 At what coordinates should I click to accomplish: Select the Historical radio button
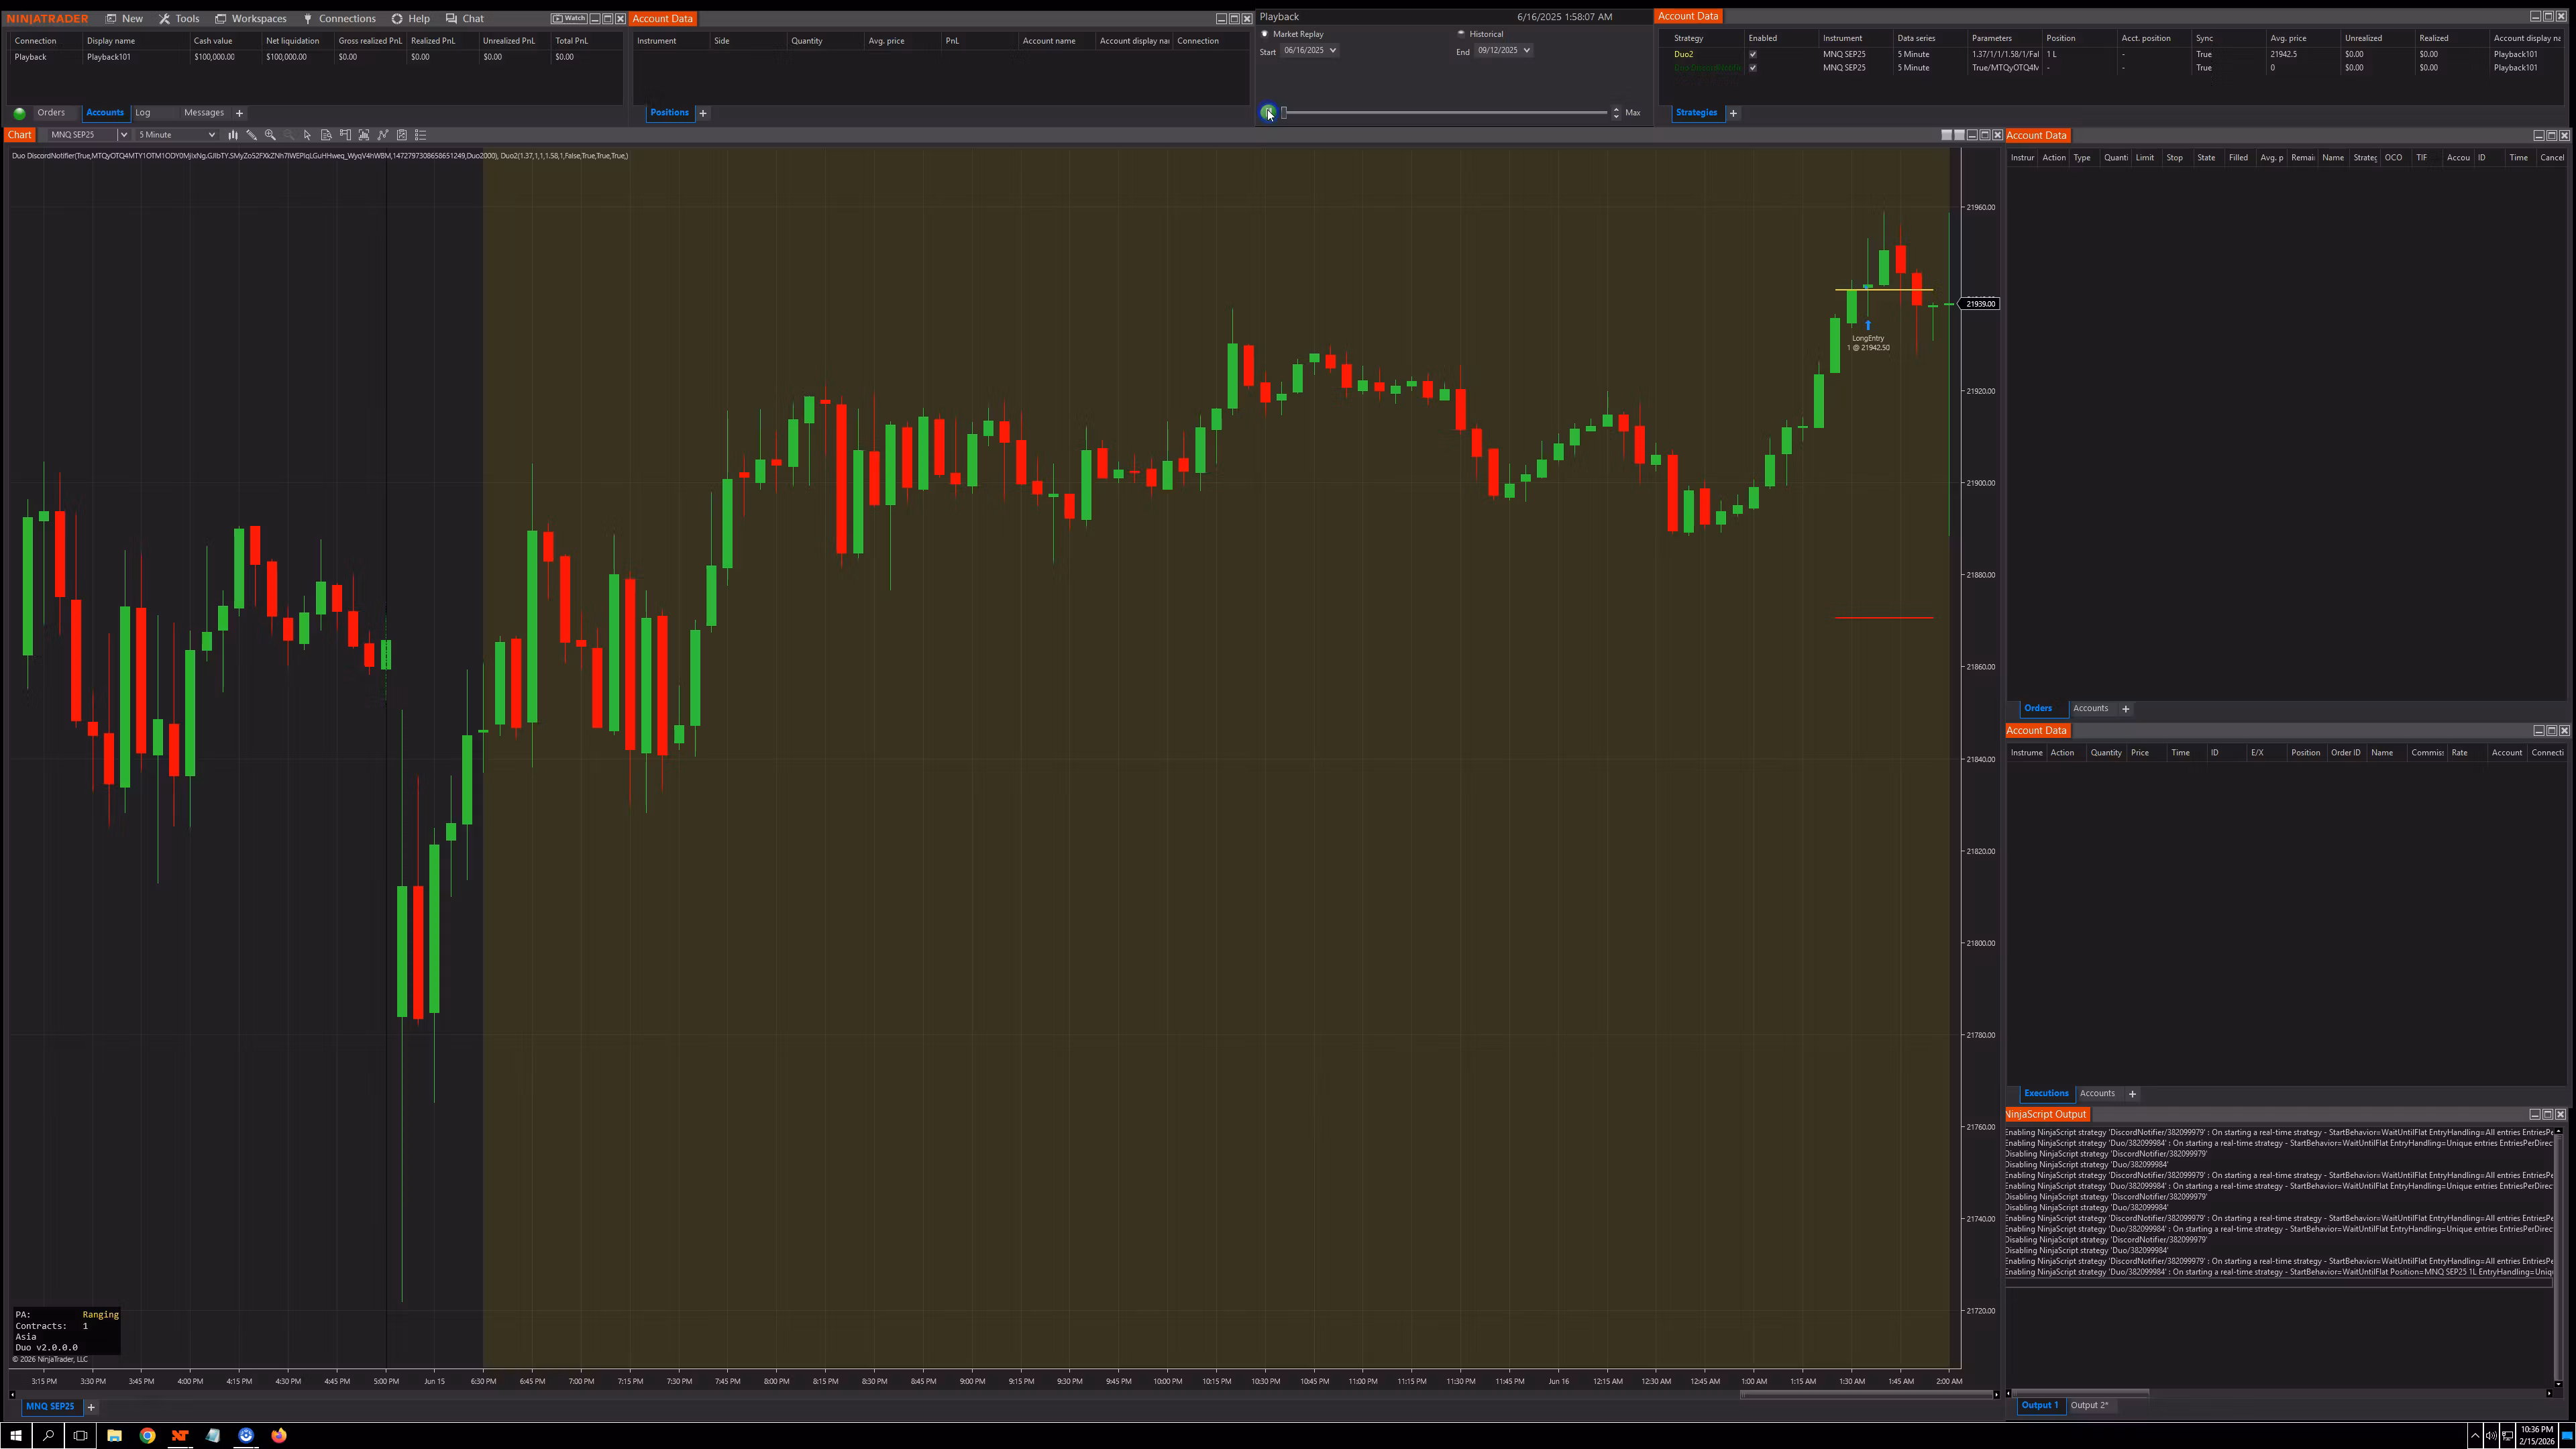(x=1462, y=33)
